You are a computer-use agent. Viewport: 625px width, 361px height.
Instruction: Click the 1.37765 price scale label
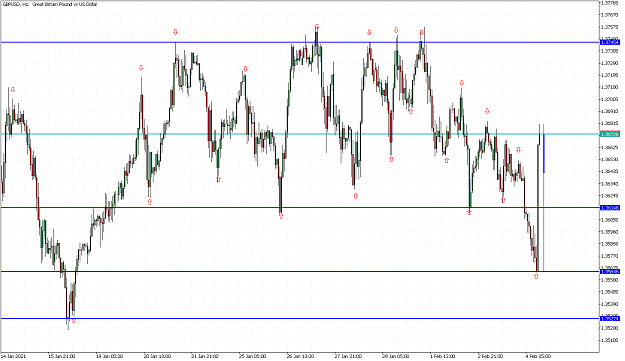tap(610, 3)
